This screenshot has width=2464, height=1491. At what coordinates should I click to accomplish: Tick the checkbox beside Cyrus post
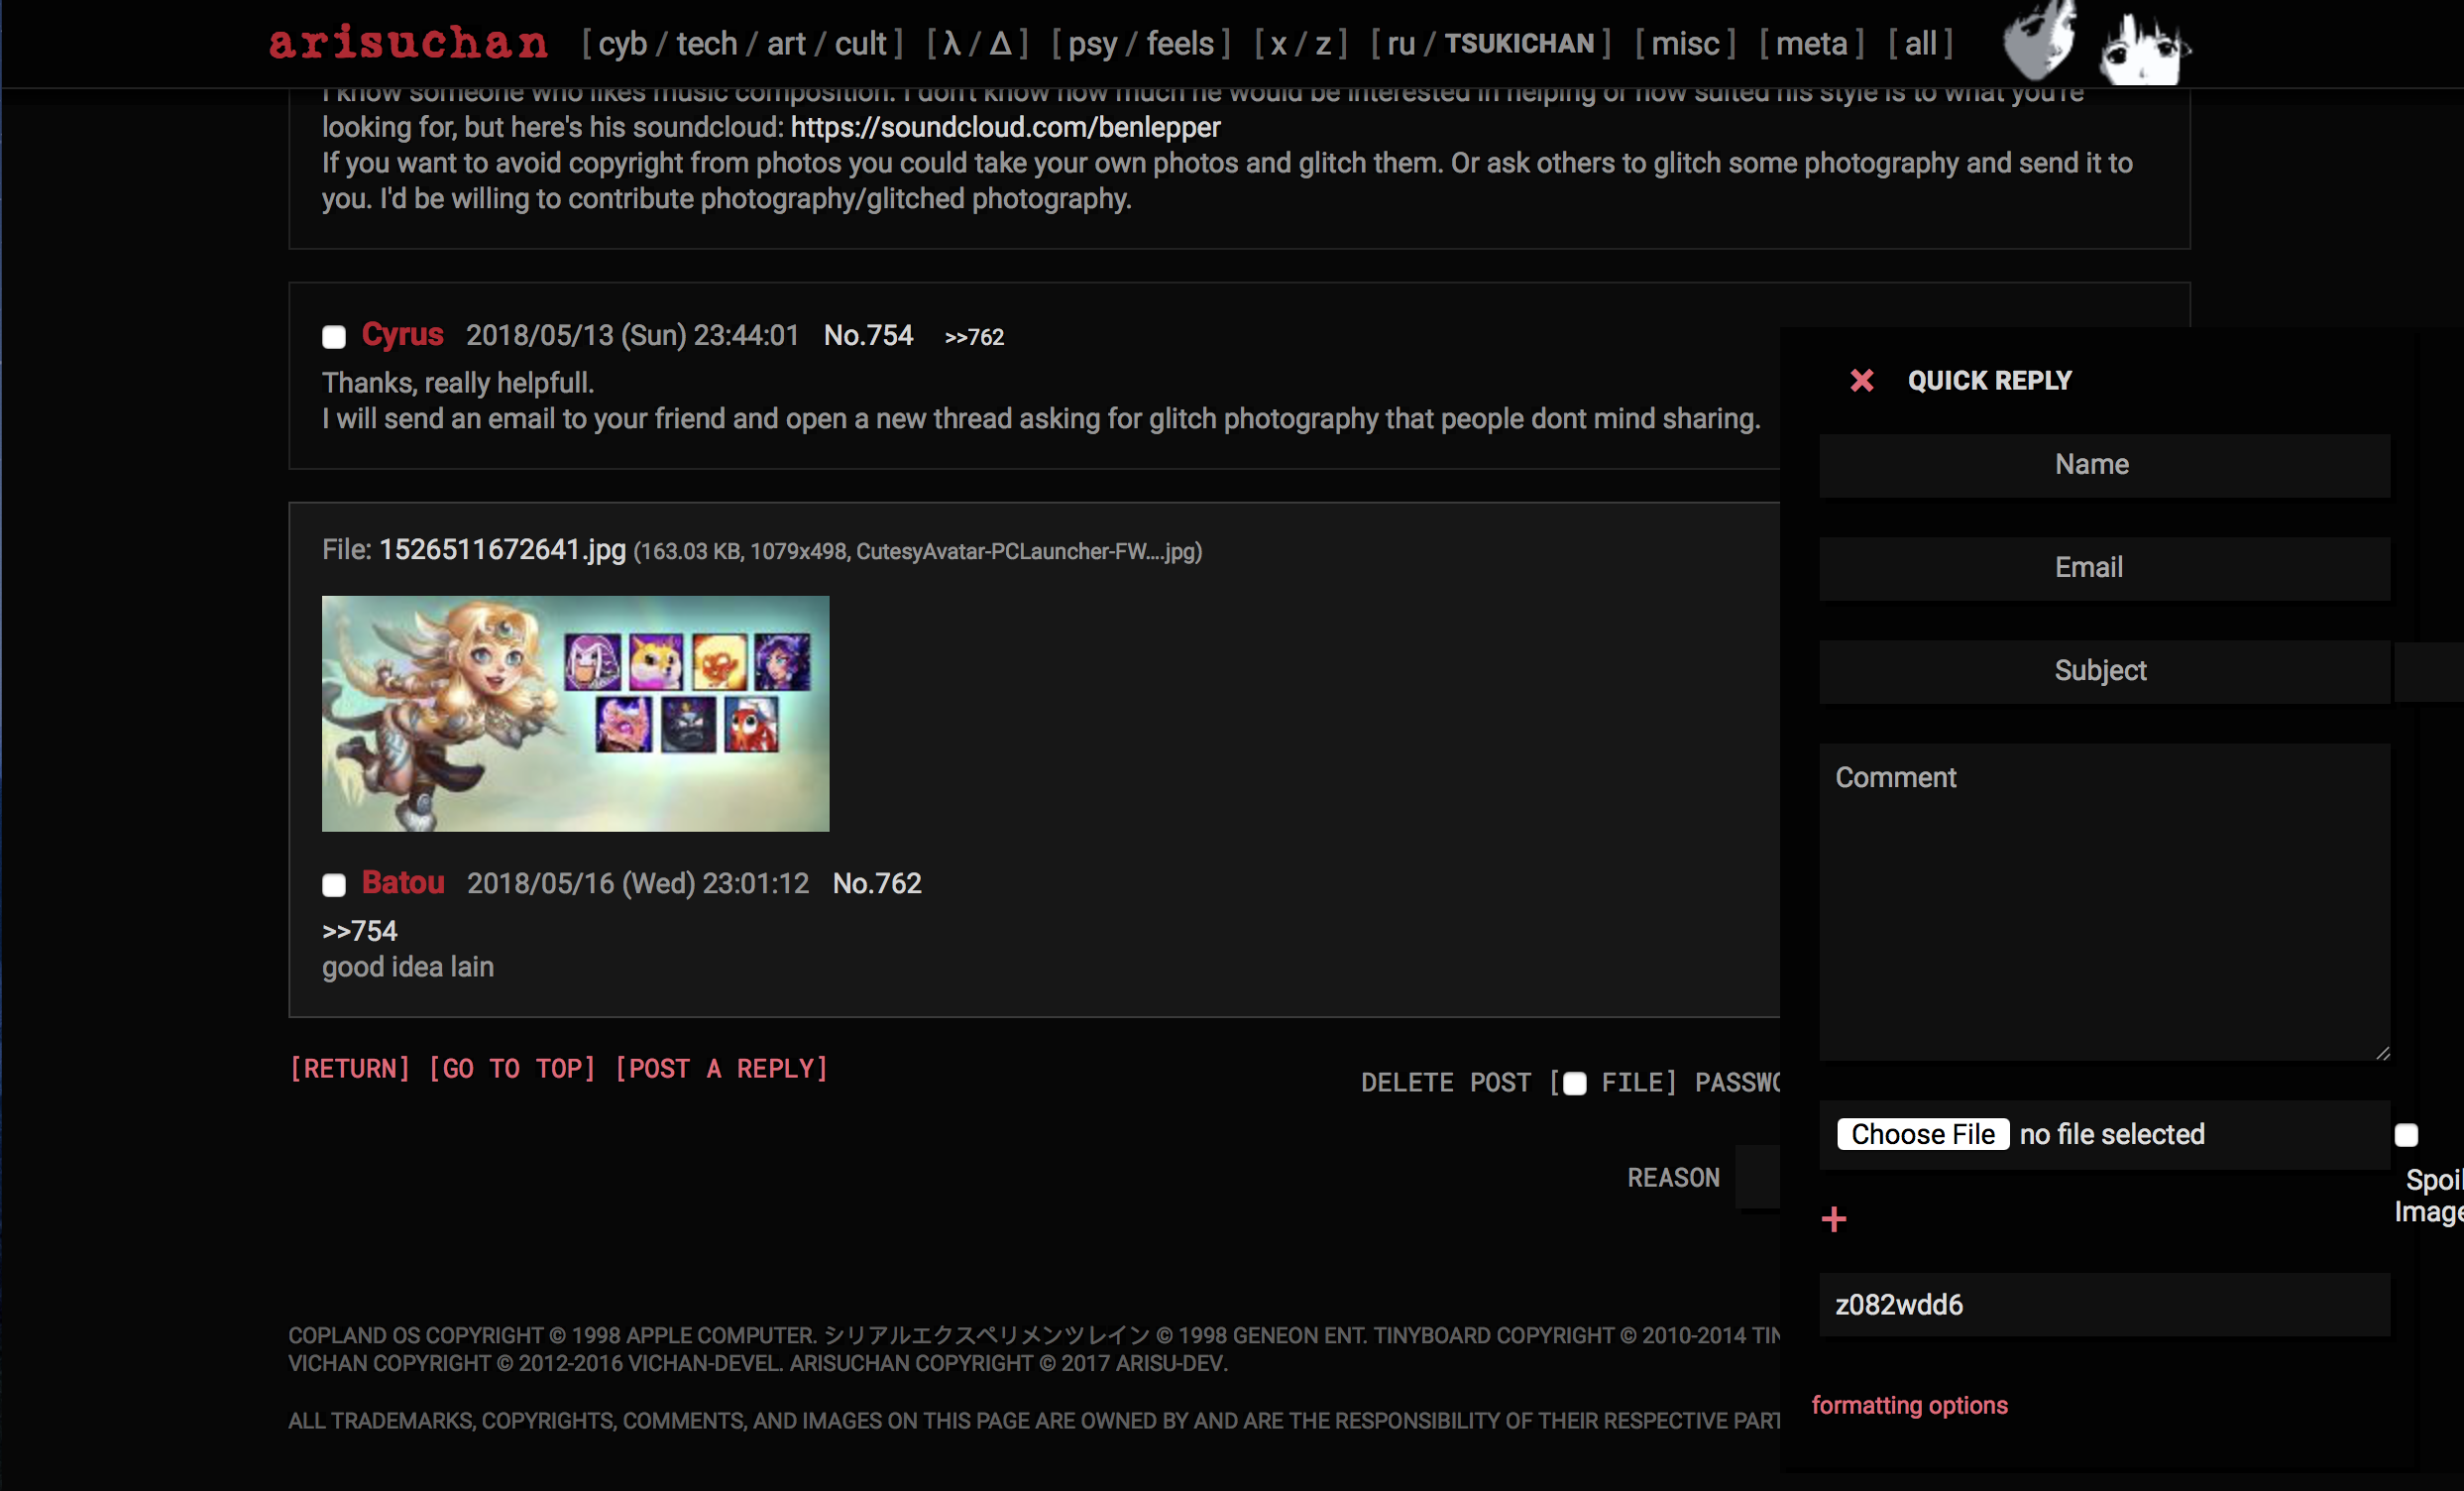334,337
